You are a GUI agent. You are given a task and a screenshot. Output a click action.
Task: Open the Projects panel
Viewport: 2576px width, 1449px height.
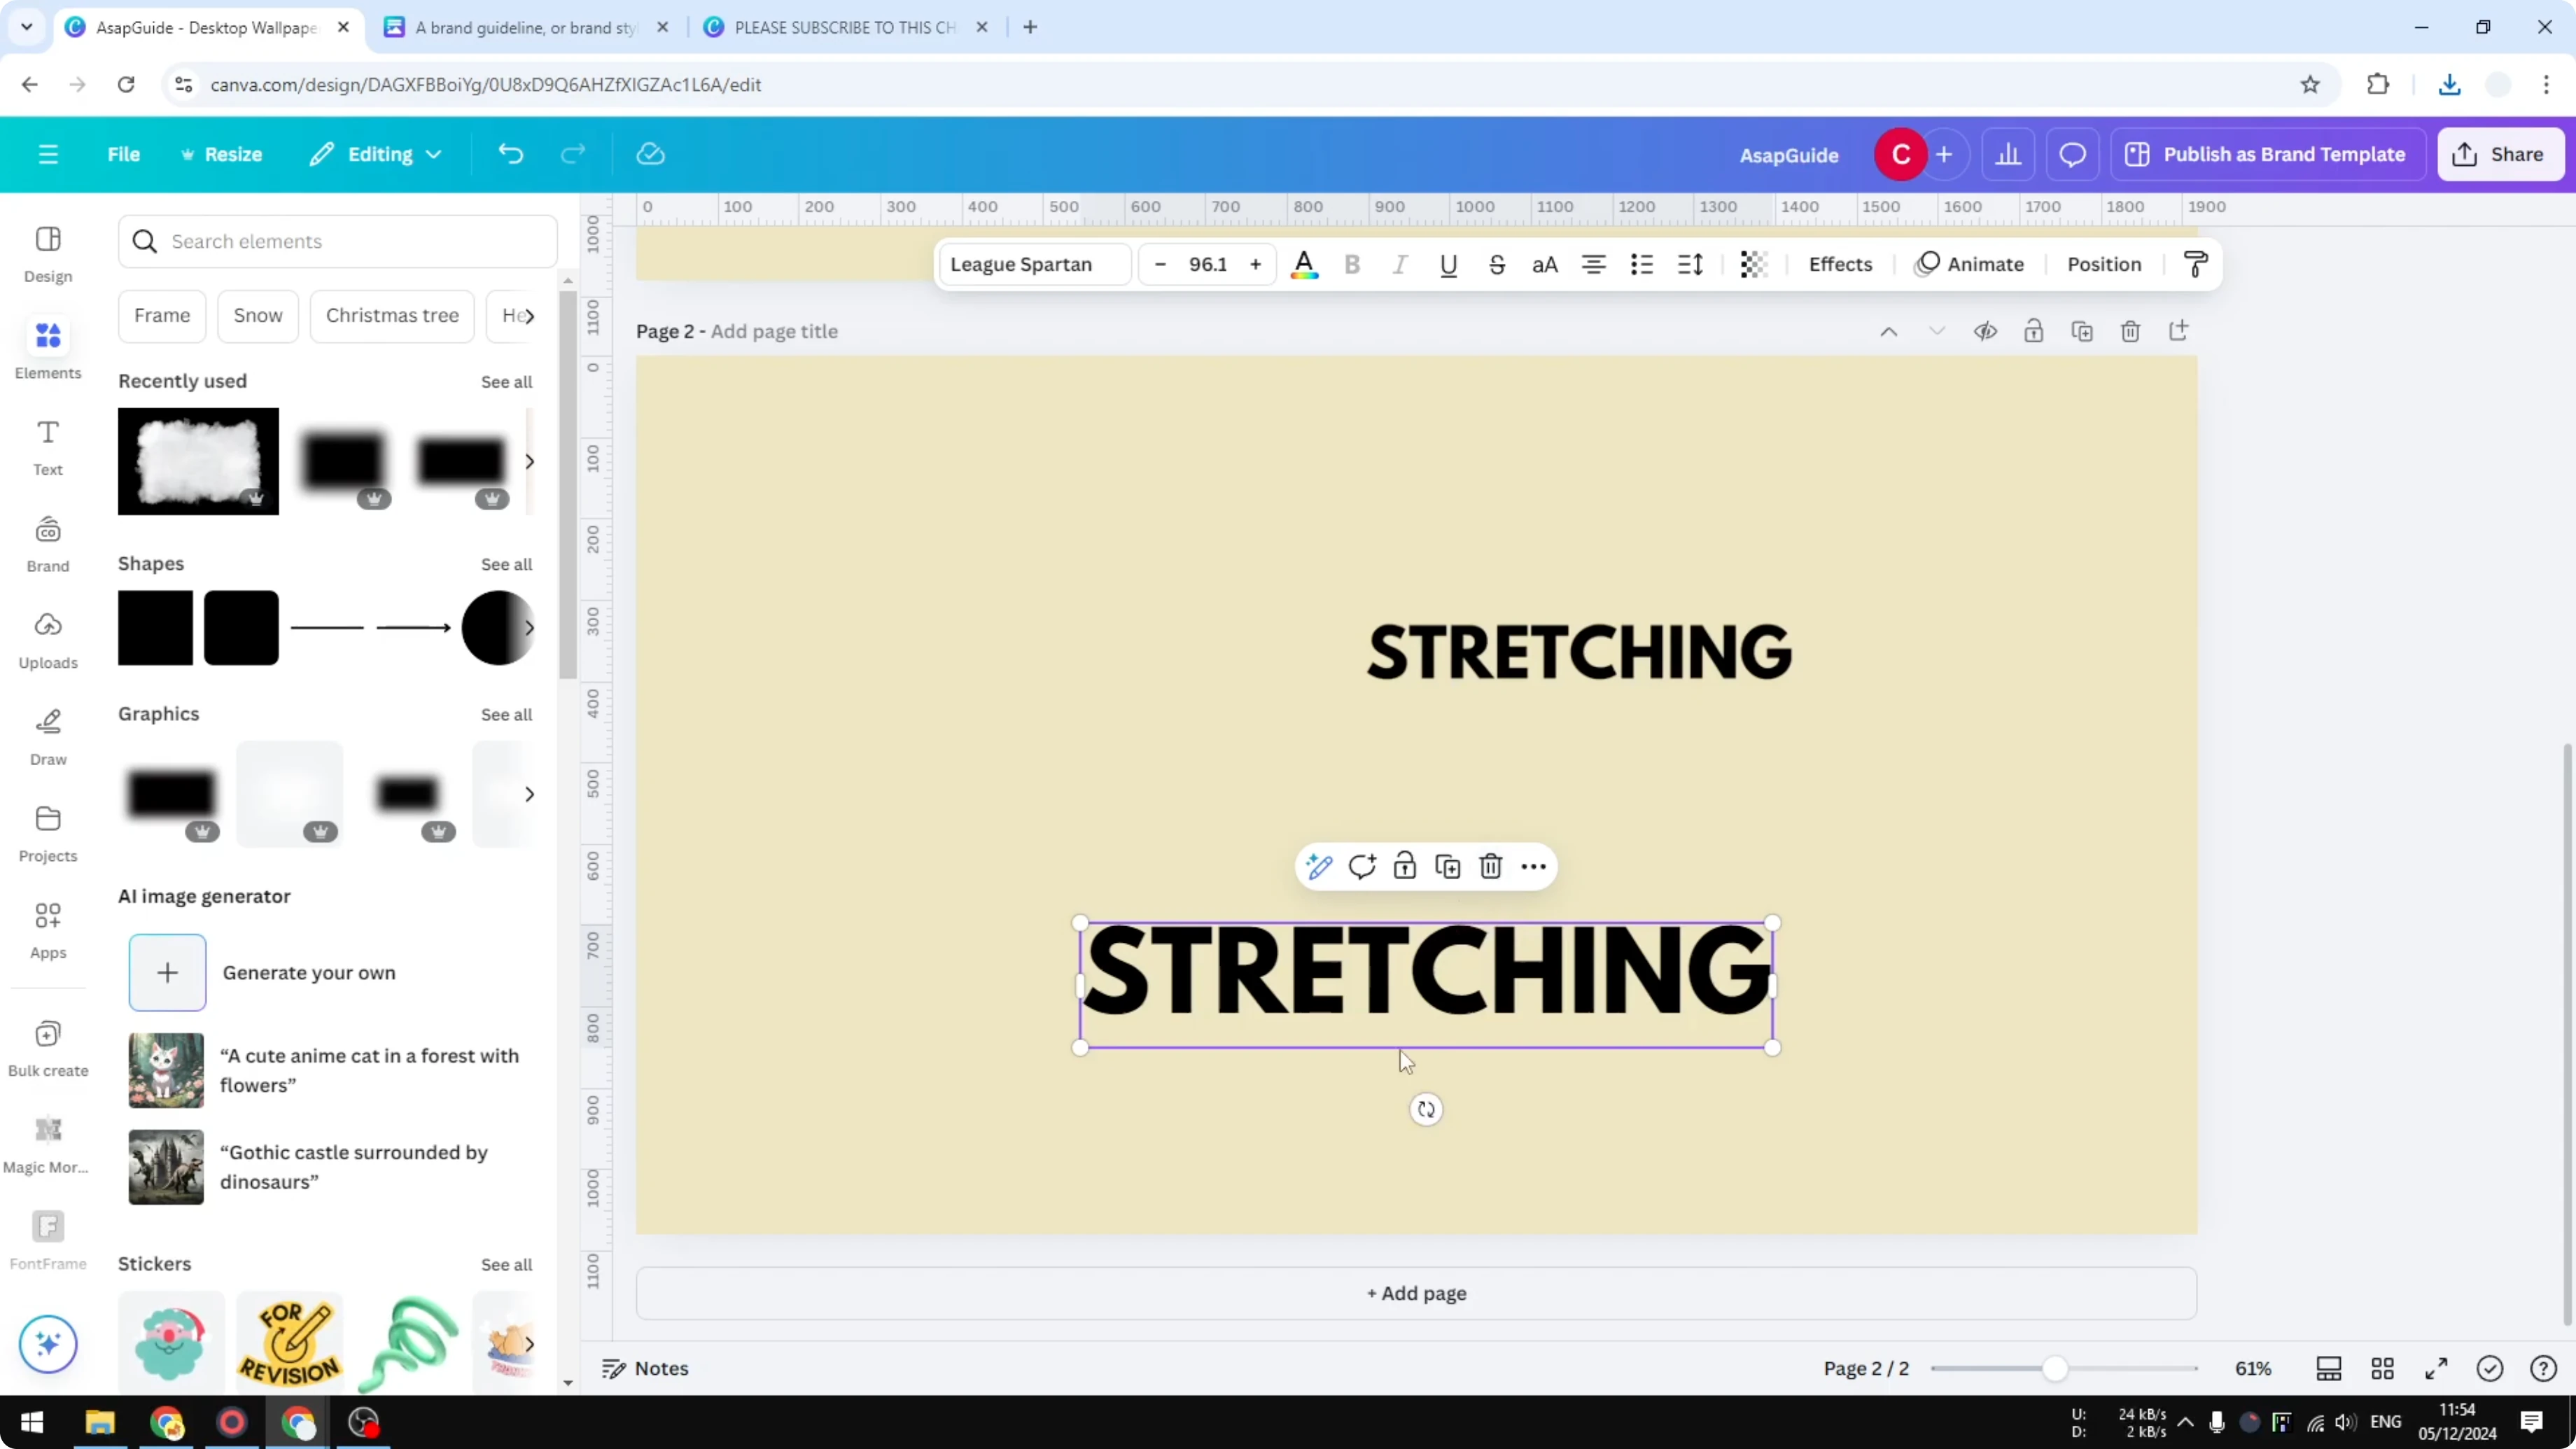coord(48,834)
